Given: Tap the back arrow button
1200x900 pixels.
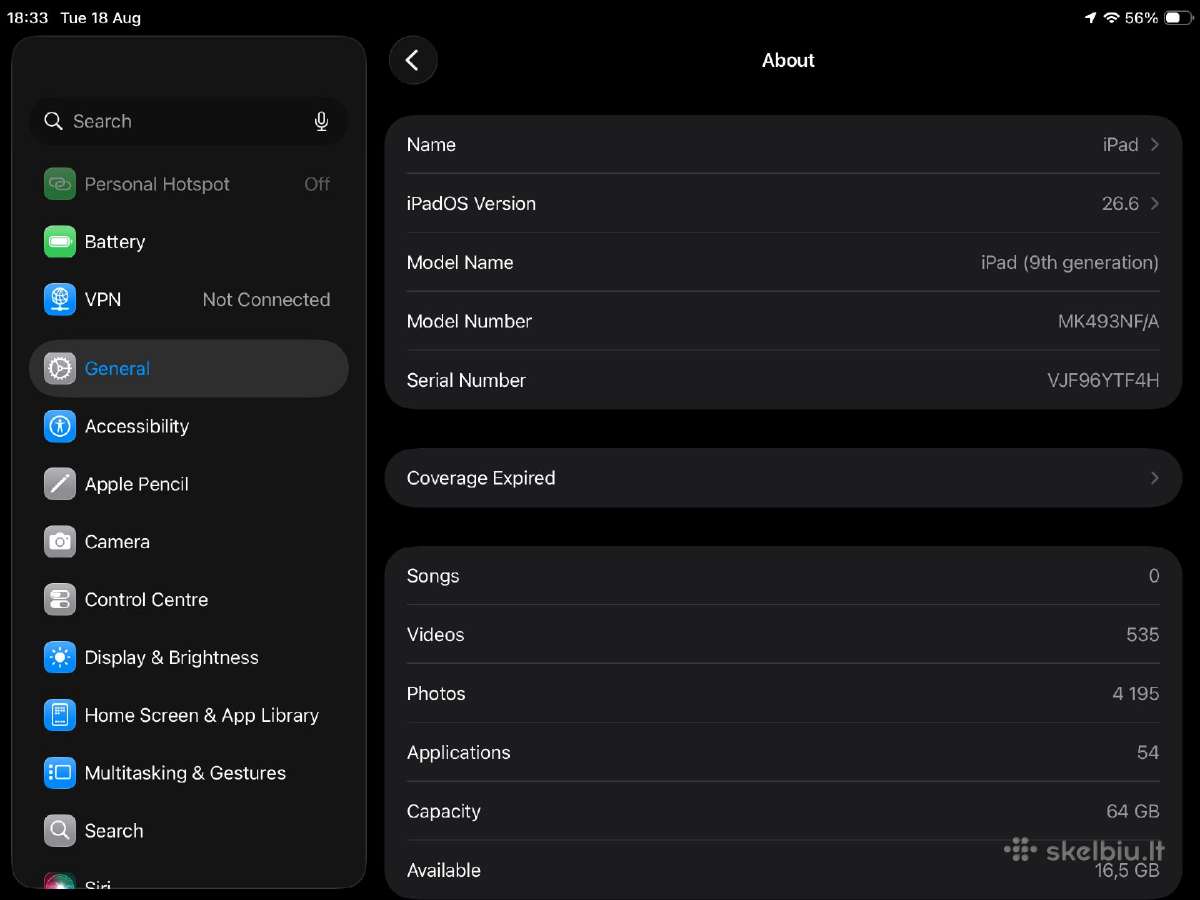Looking at the screenshot, I should coord(413,60).
